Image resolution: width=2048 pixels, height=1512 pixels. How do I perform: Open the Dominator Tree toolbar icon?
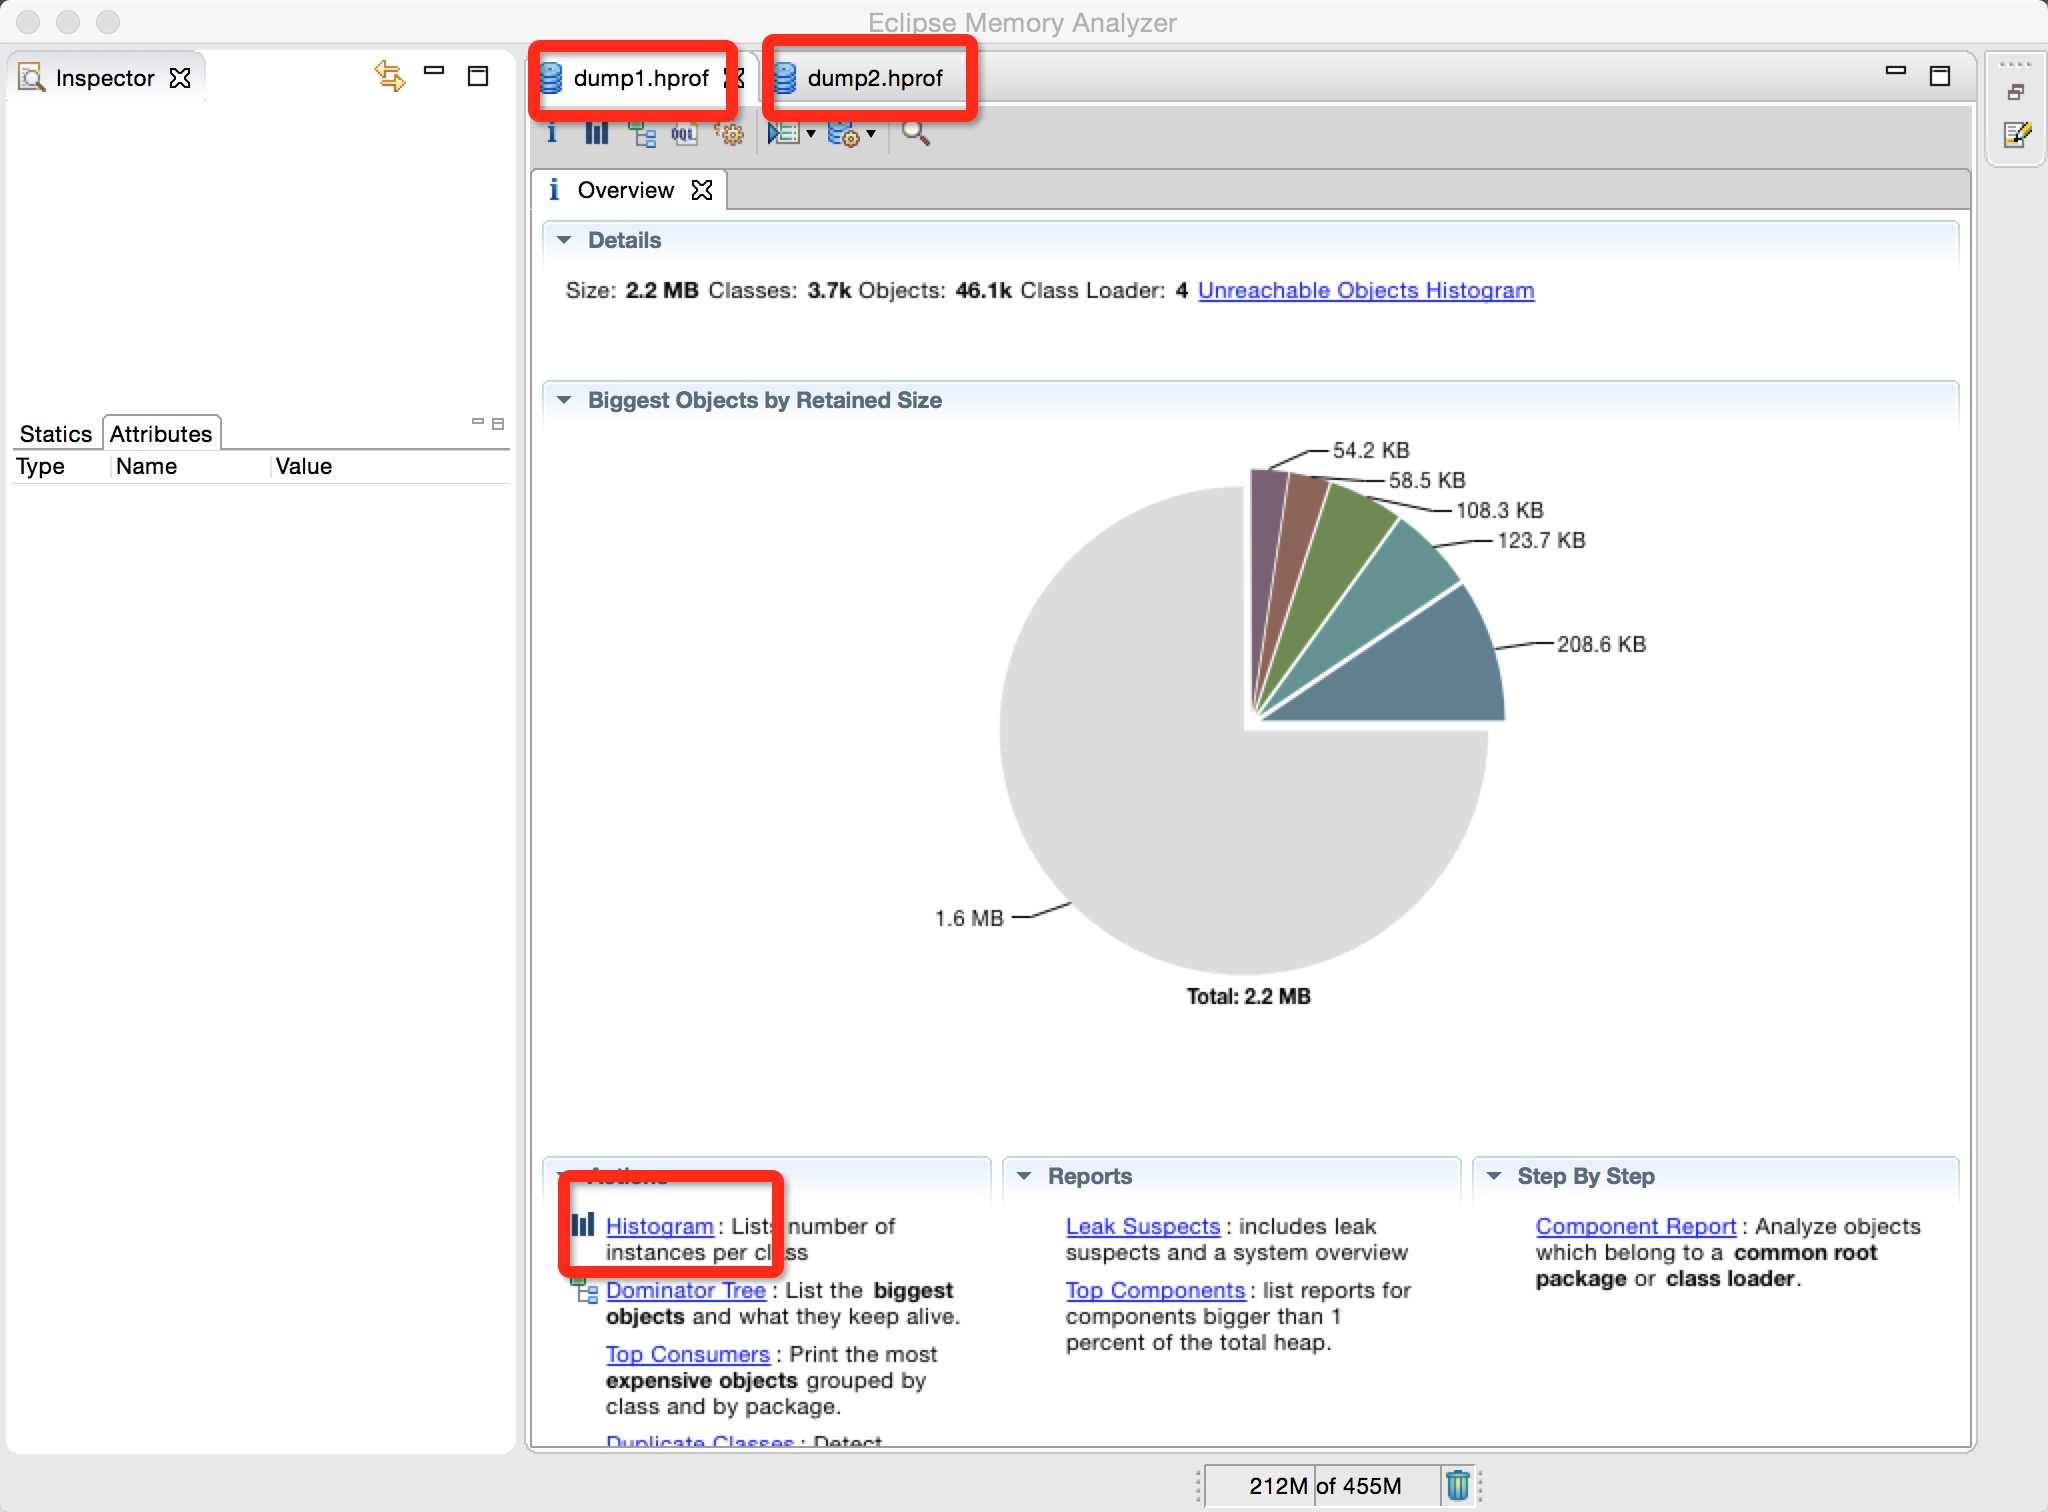coord(641,134)
